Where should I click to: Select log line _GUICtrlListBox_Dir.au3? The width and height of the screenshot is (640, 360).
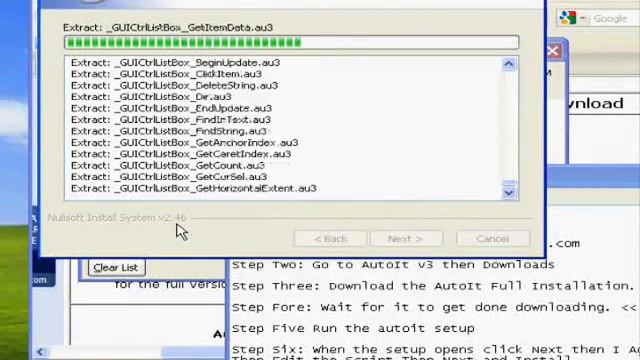[x=151, y=97]
